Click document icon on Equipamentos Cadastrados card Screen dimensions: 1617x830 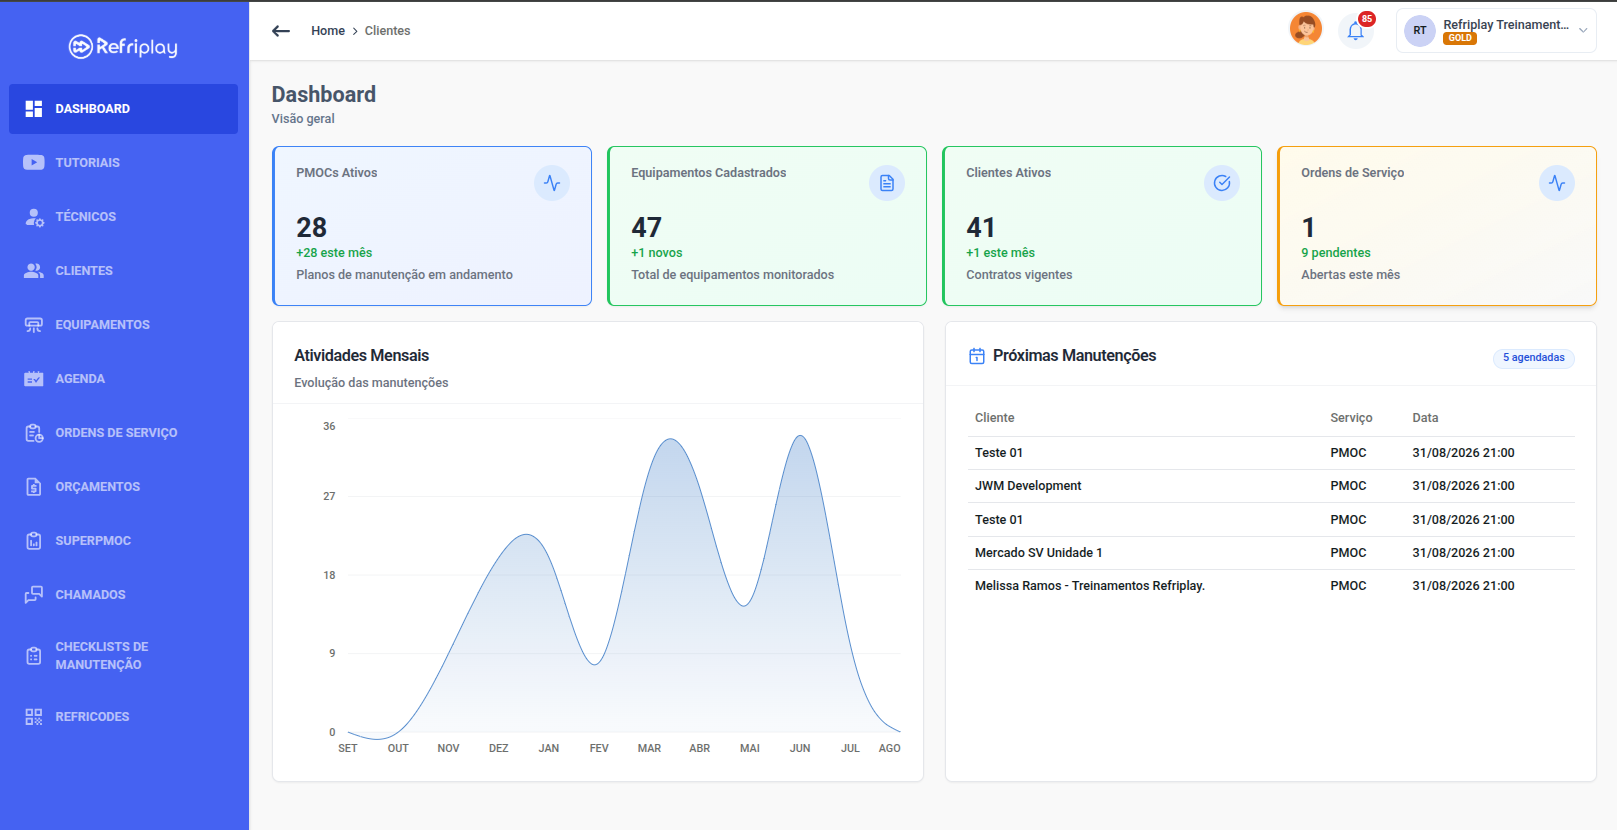coord(887,183)
